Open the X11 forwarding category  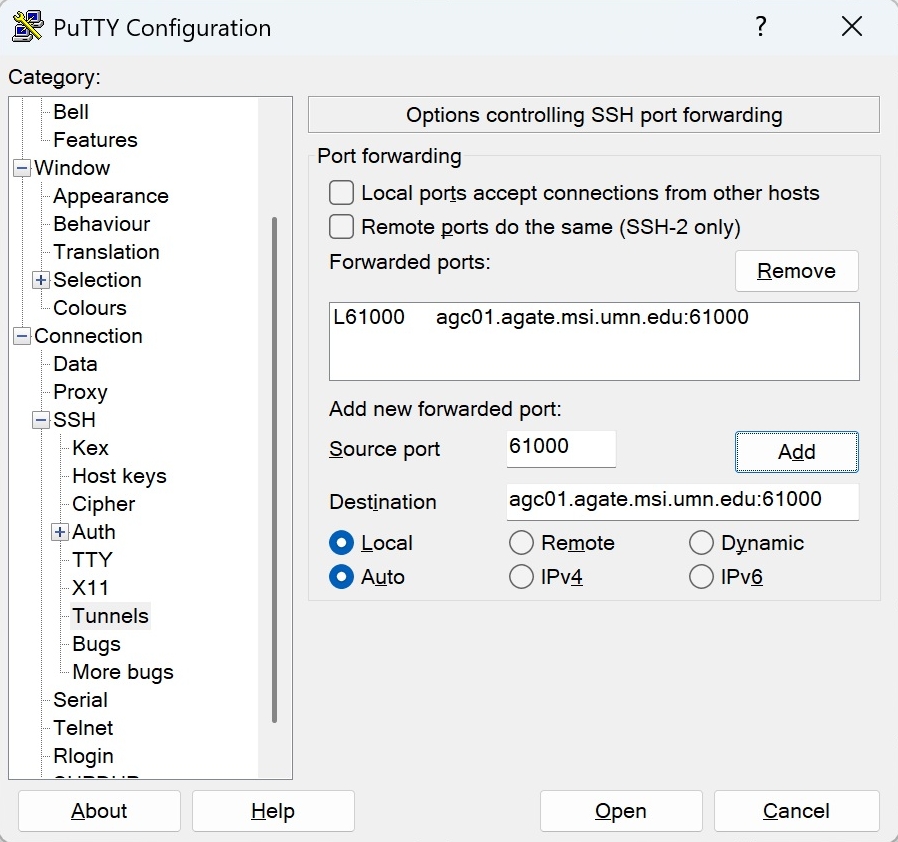point(90,588)
